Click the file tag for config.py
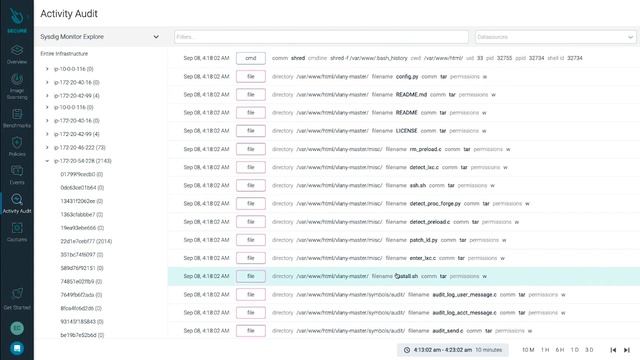 (251, 76)
